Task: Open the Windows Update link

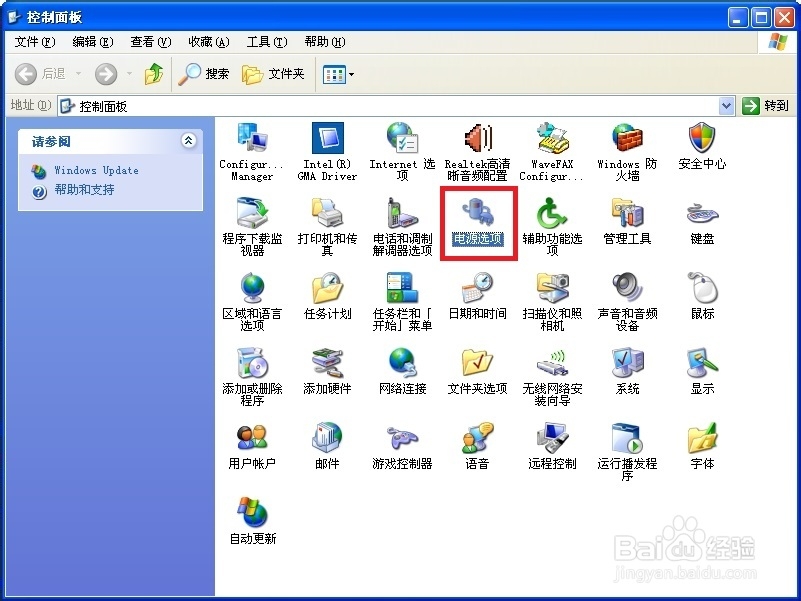Action: click(x=96, y=170)
